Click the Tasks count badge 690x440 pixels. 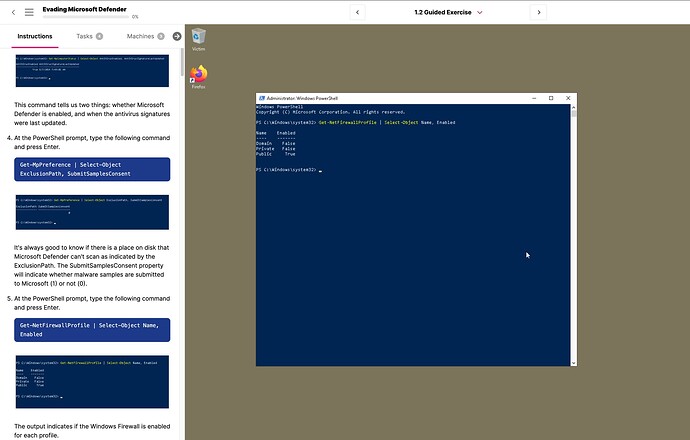click(99, 36)
